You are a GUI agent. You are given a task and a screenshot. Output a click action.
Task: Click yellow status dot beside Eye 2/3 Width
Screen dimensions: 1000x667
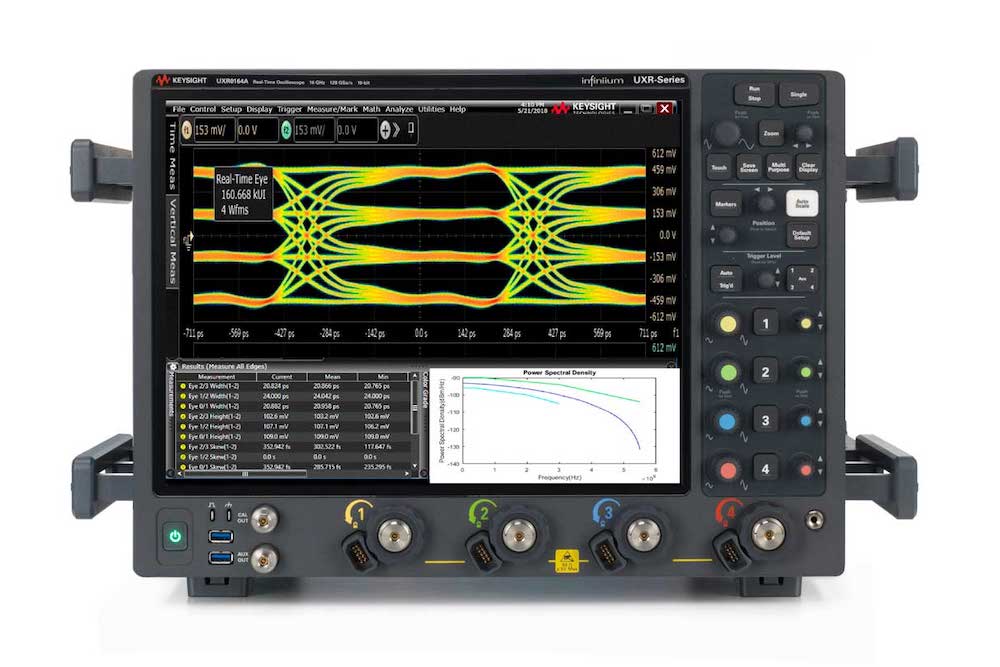coord(183,384)
